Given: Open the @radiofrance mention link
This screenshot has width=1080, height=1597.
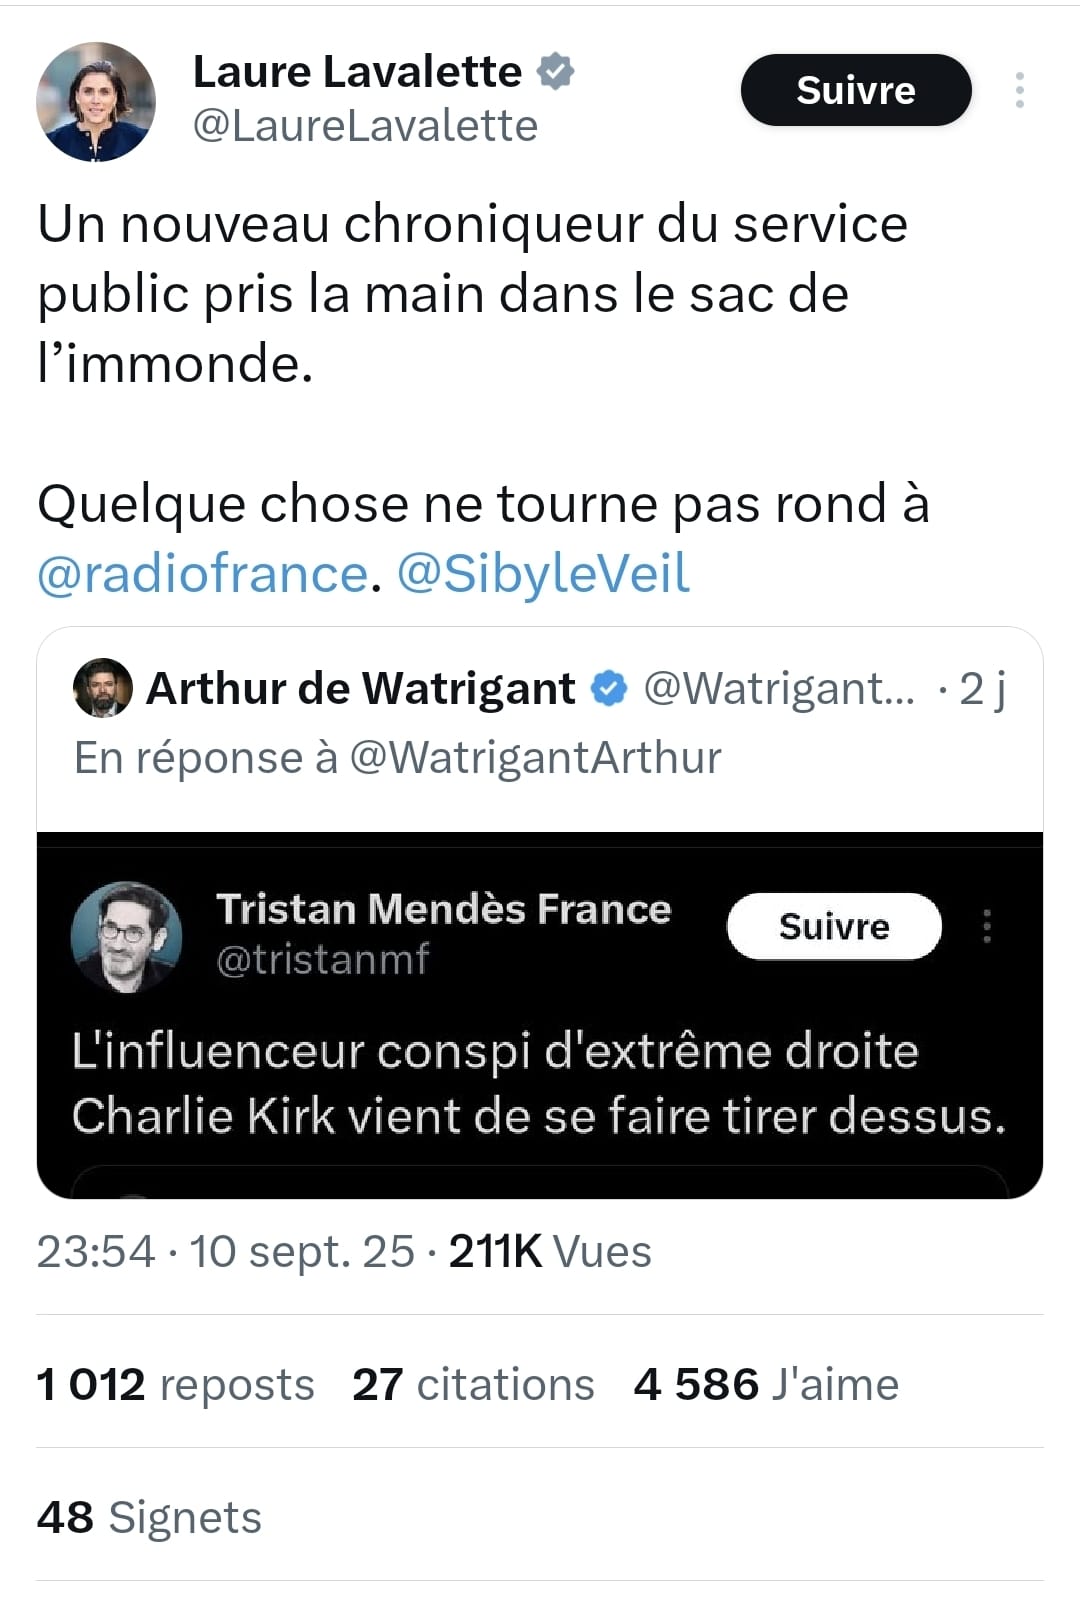Looking at the screenshot, I should pyautogui.click(x=202, y=574).
